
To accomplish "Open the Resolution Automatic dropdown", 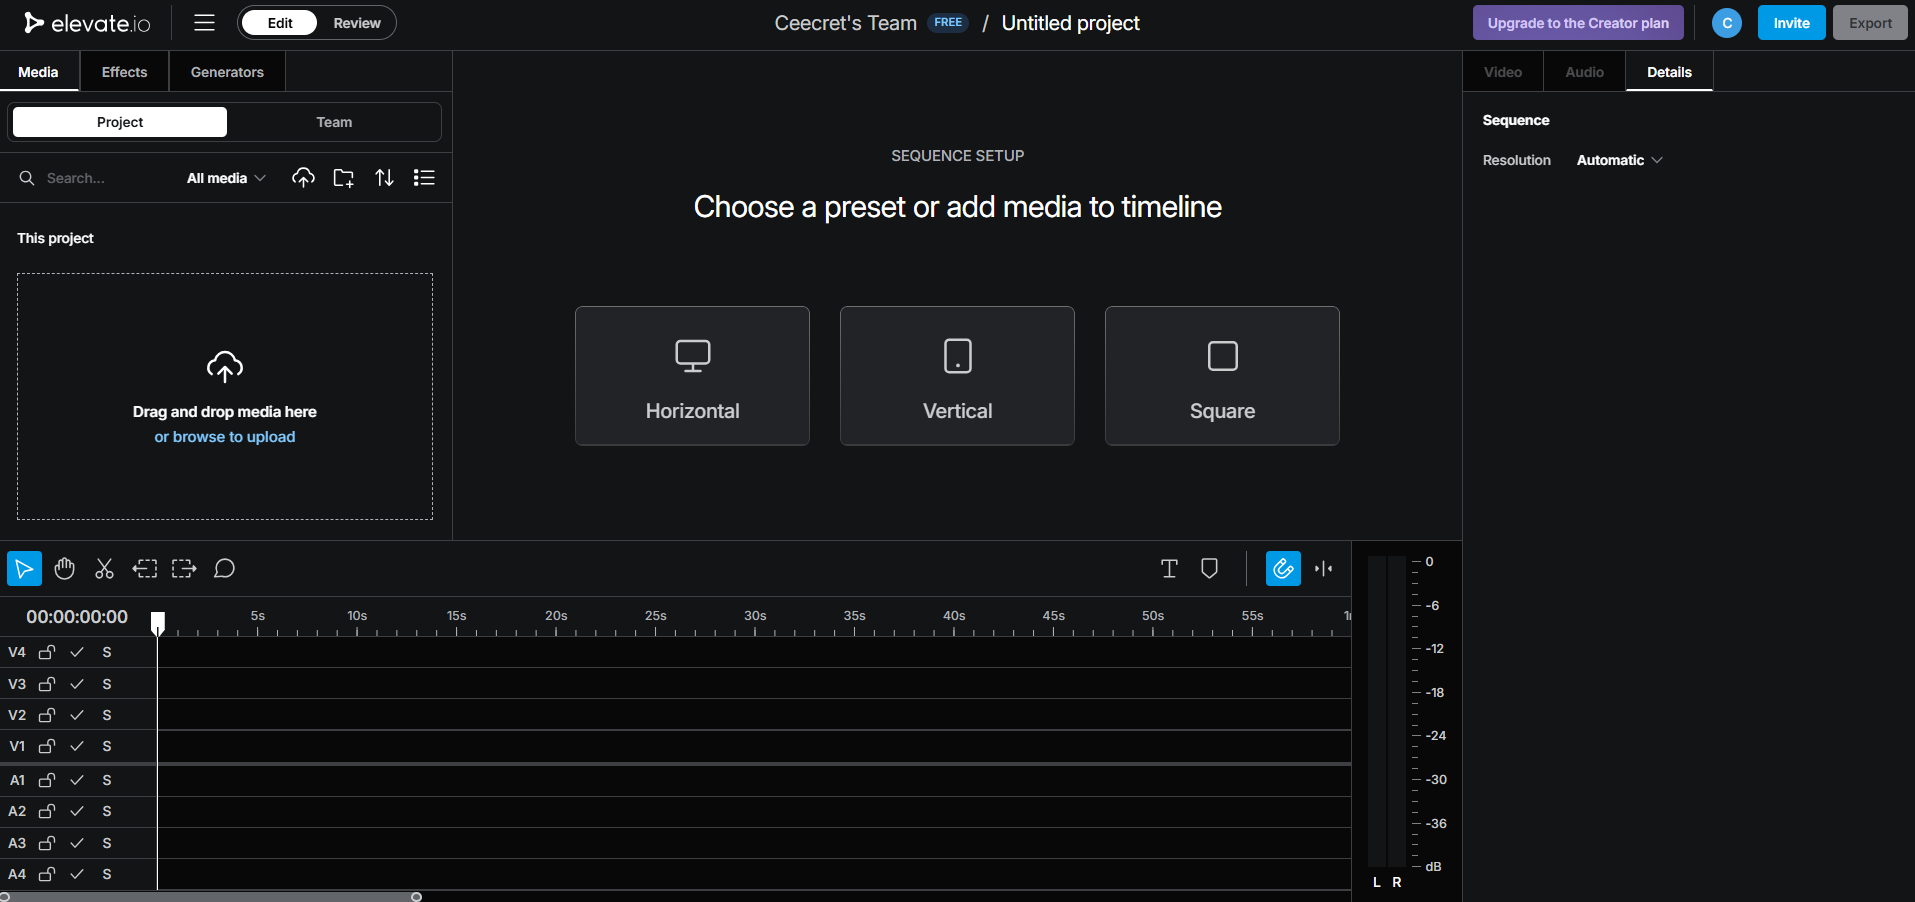I will [1618, 160].
